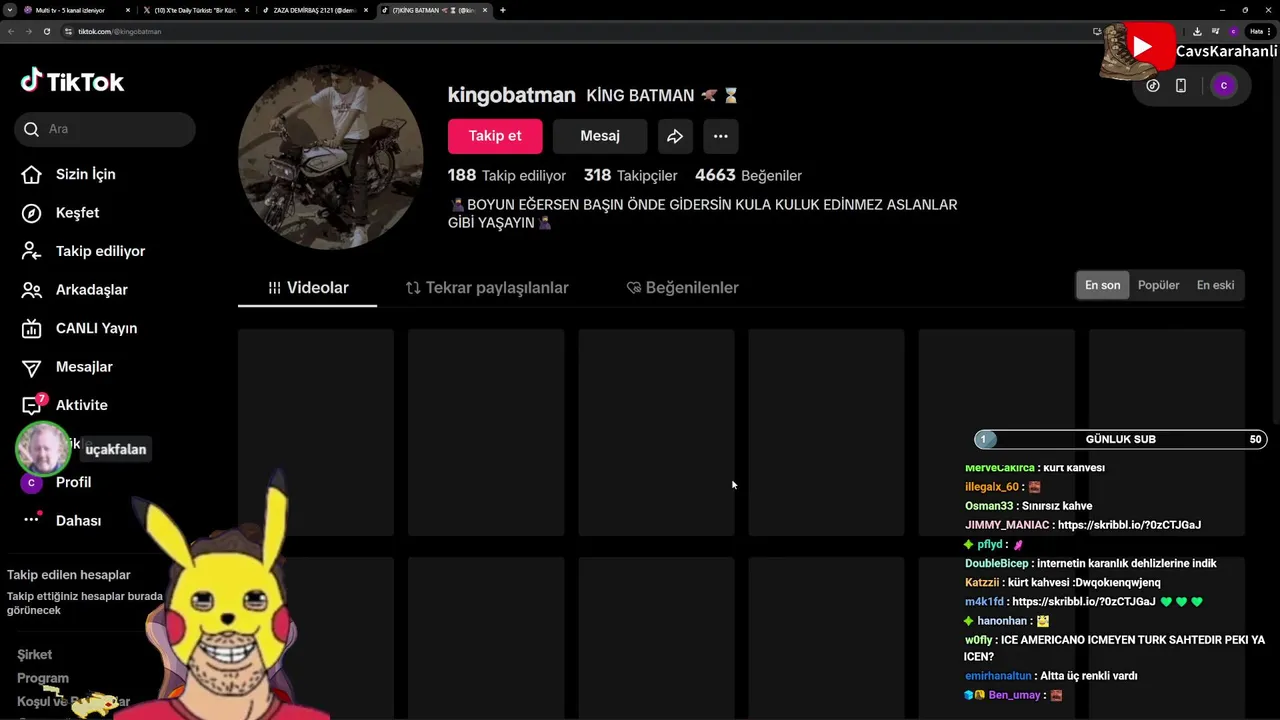Sort videos by En eski

coord(1215,285)
